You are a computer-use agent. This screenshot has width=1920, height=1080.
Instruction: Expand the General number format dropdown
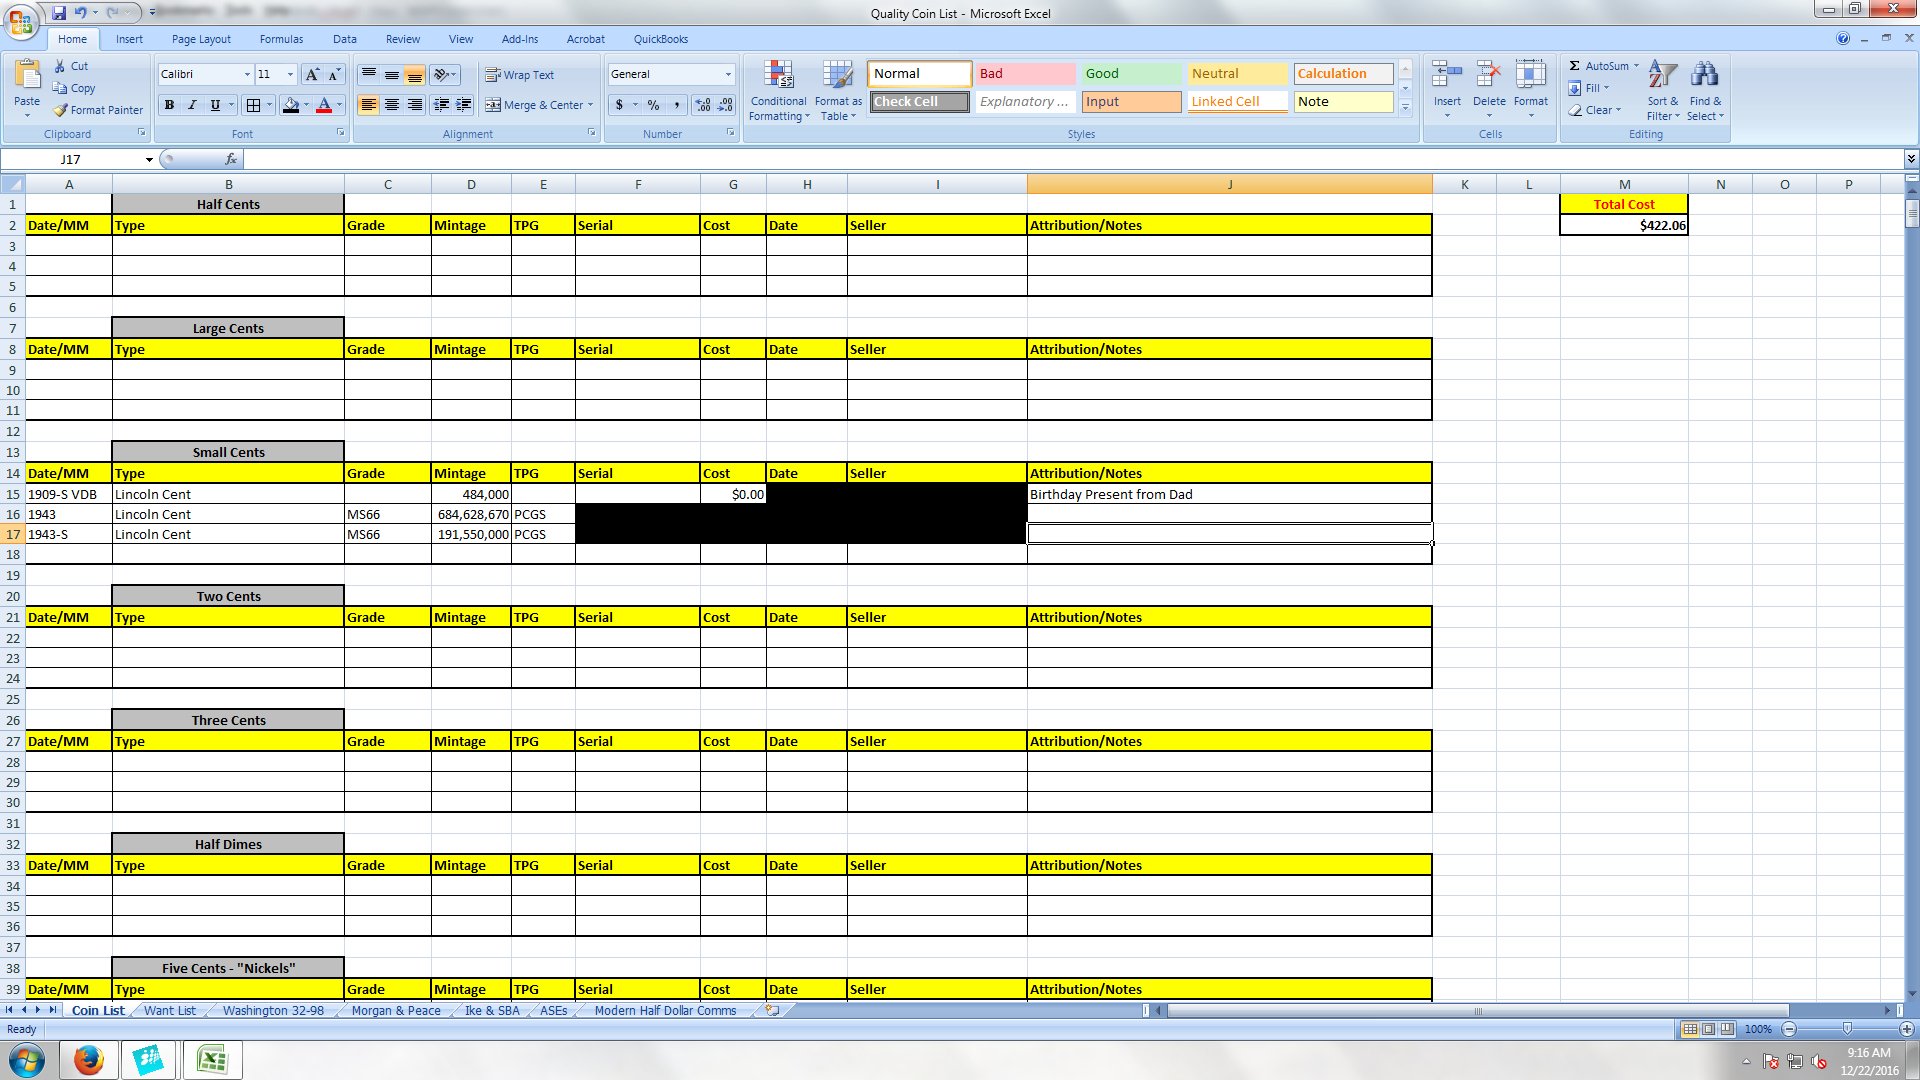728,75
